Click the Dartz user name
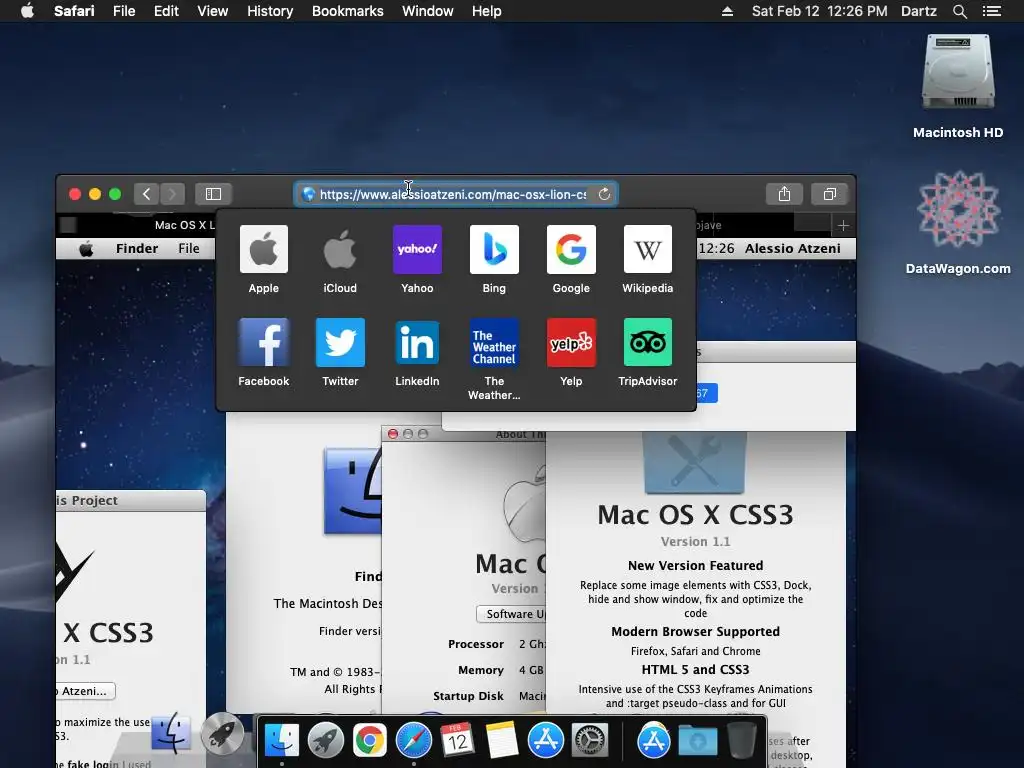 point(918,11)
